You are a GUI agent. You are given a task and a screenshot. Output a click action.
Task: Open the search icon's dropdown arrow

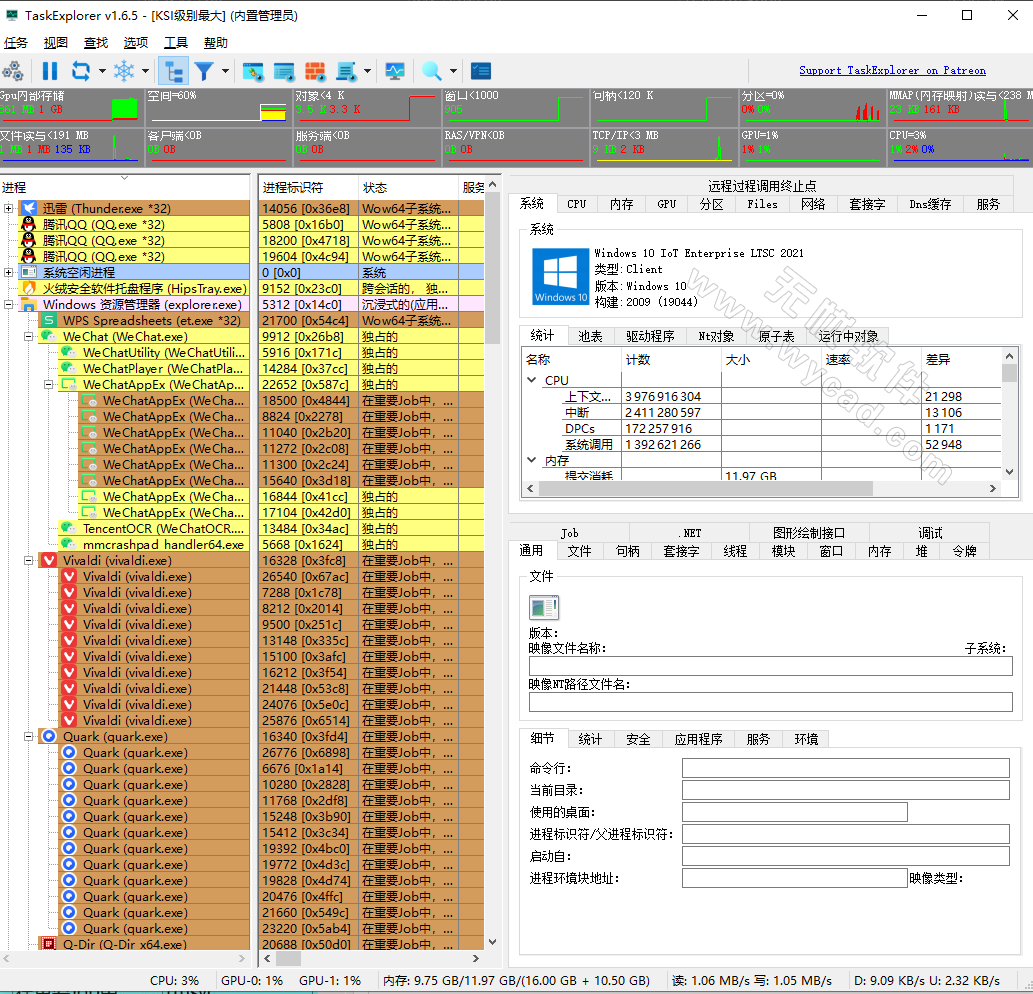click(451, 71)
